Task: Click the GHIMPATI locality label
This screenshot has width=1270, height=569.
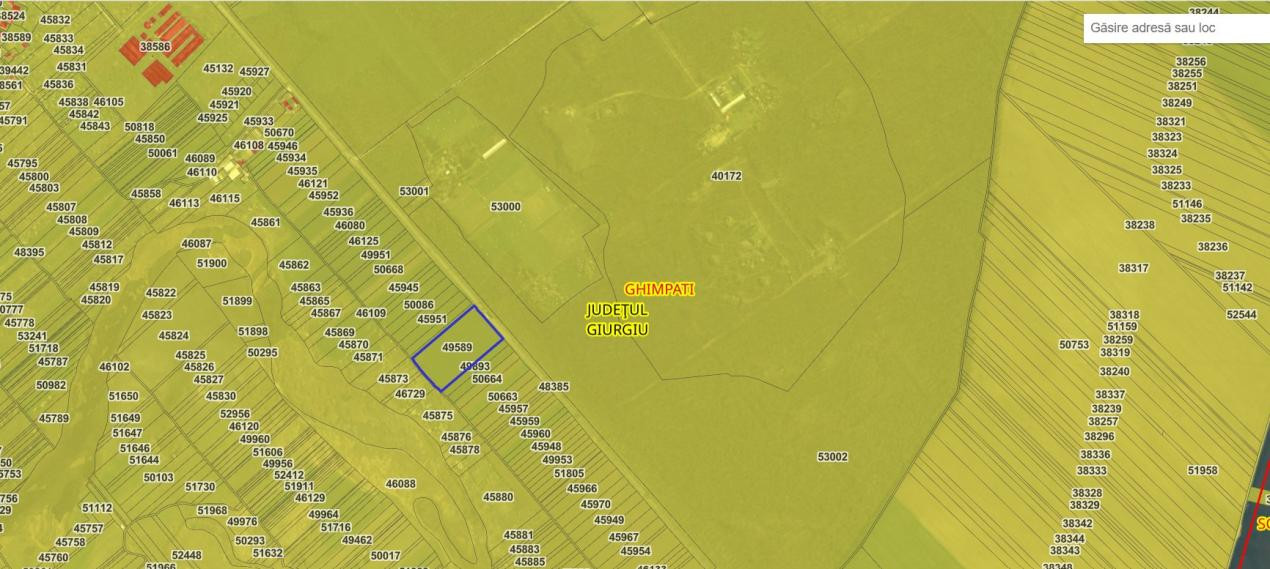Action: coord(659,289)
